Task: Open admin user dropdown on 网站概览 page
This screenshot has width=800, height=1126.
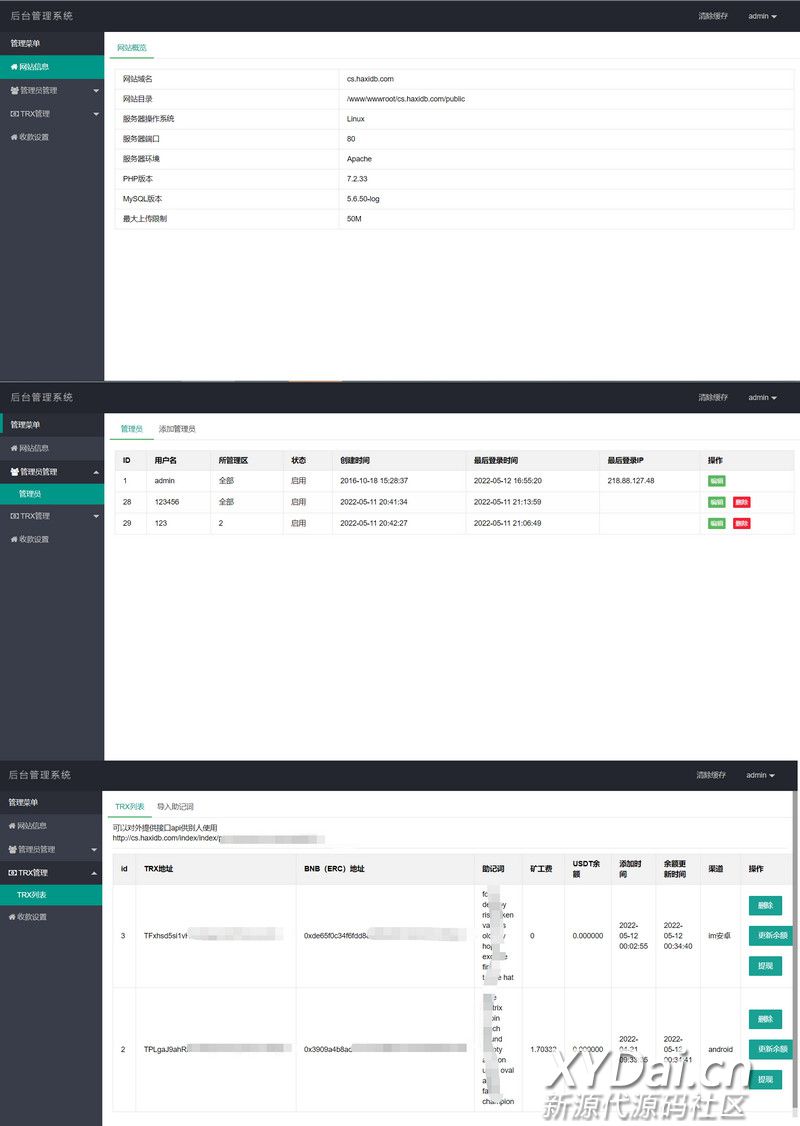Action: (x=762, y=17)
